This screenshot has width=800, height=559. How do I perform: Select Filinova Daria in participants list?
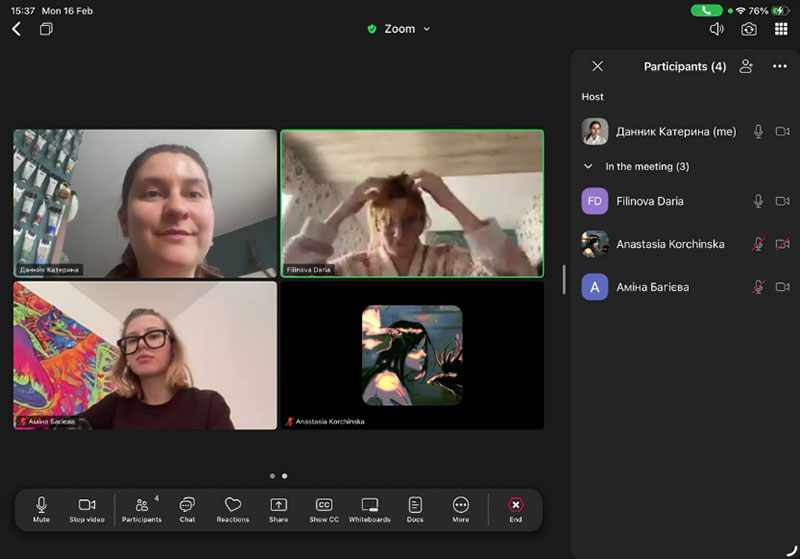[650, 201]
